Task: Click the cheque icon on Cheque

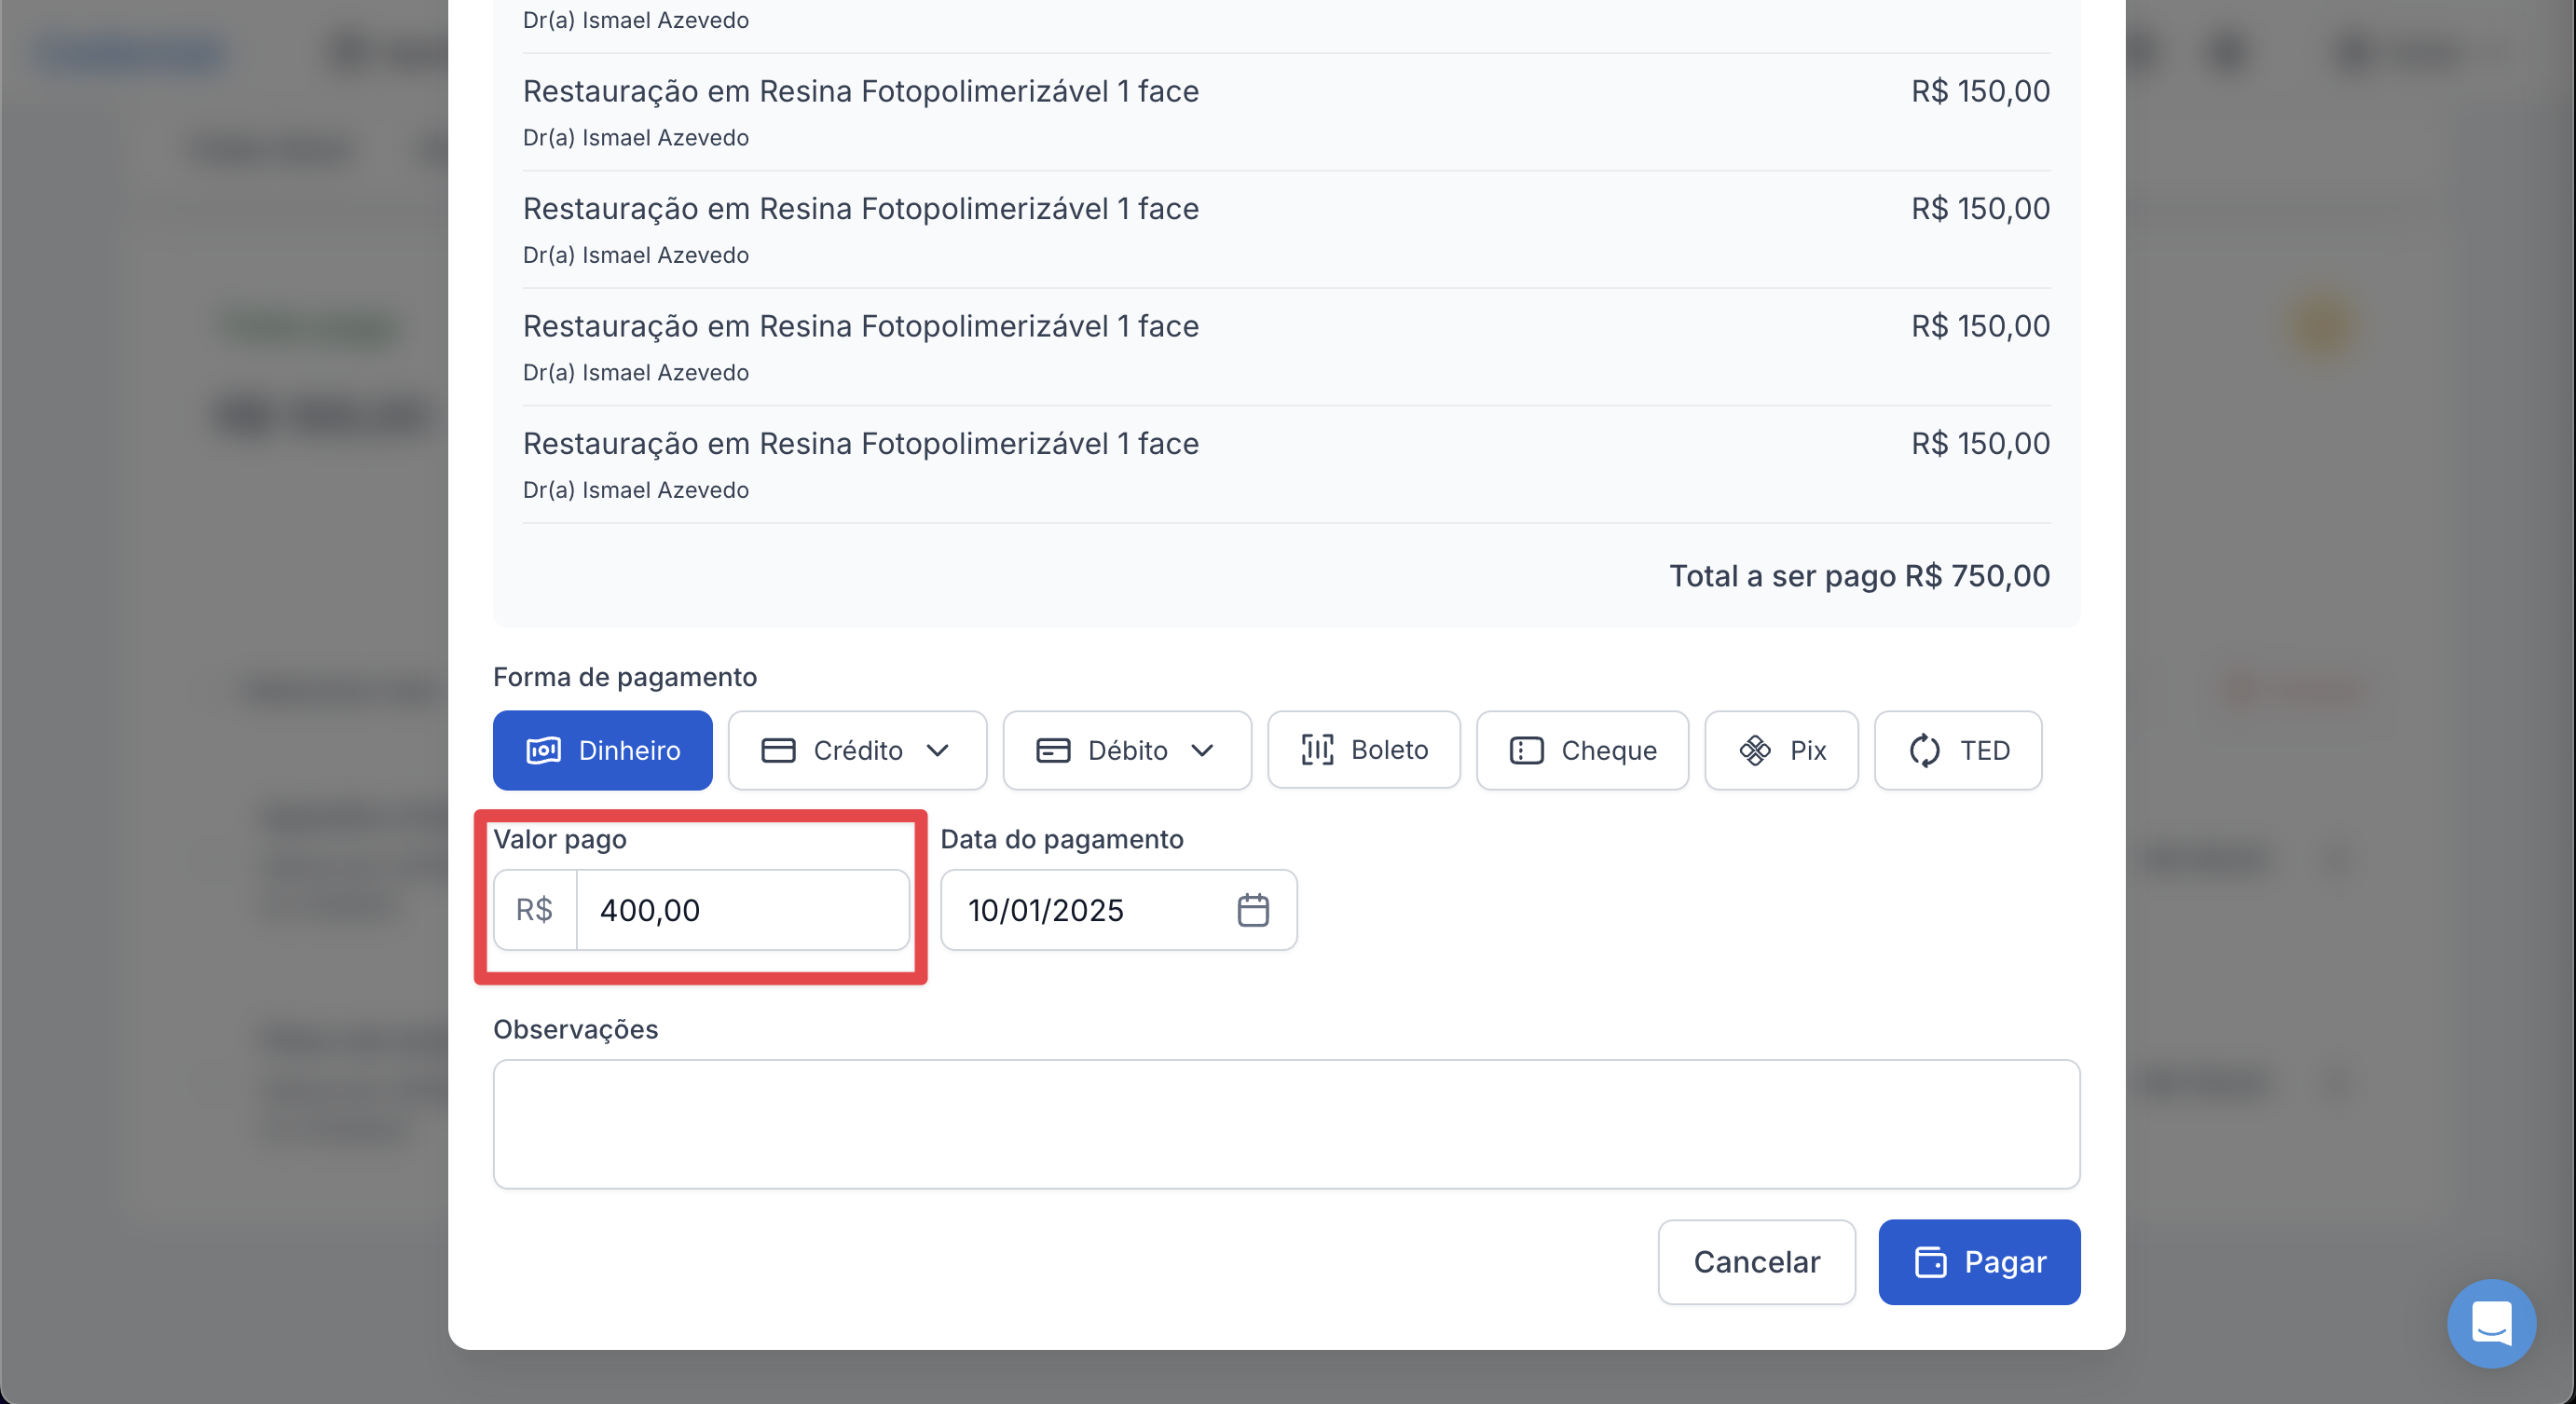Action: point(1526,750)
